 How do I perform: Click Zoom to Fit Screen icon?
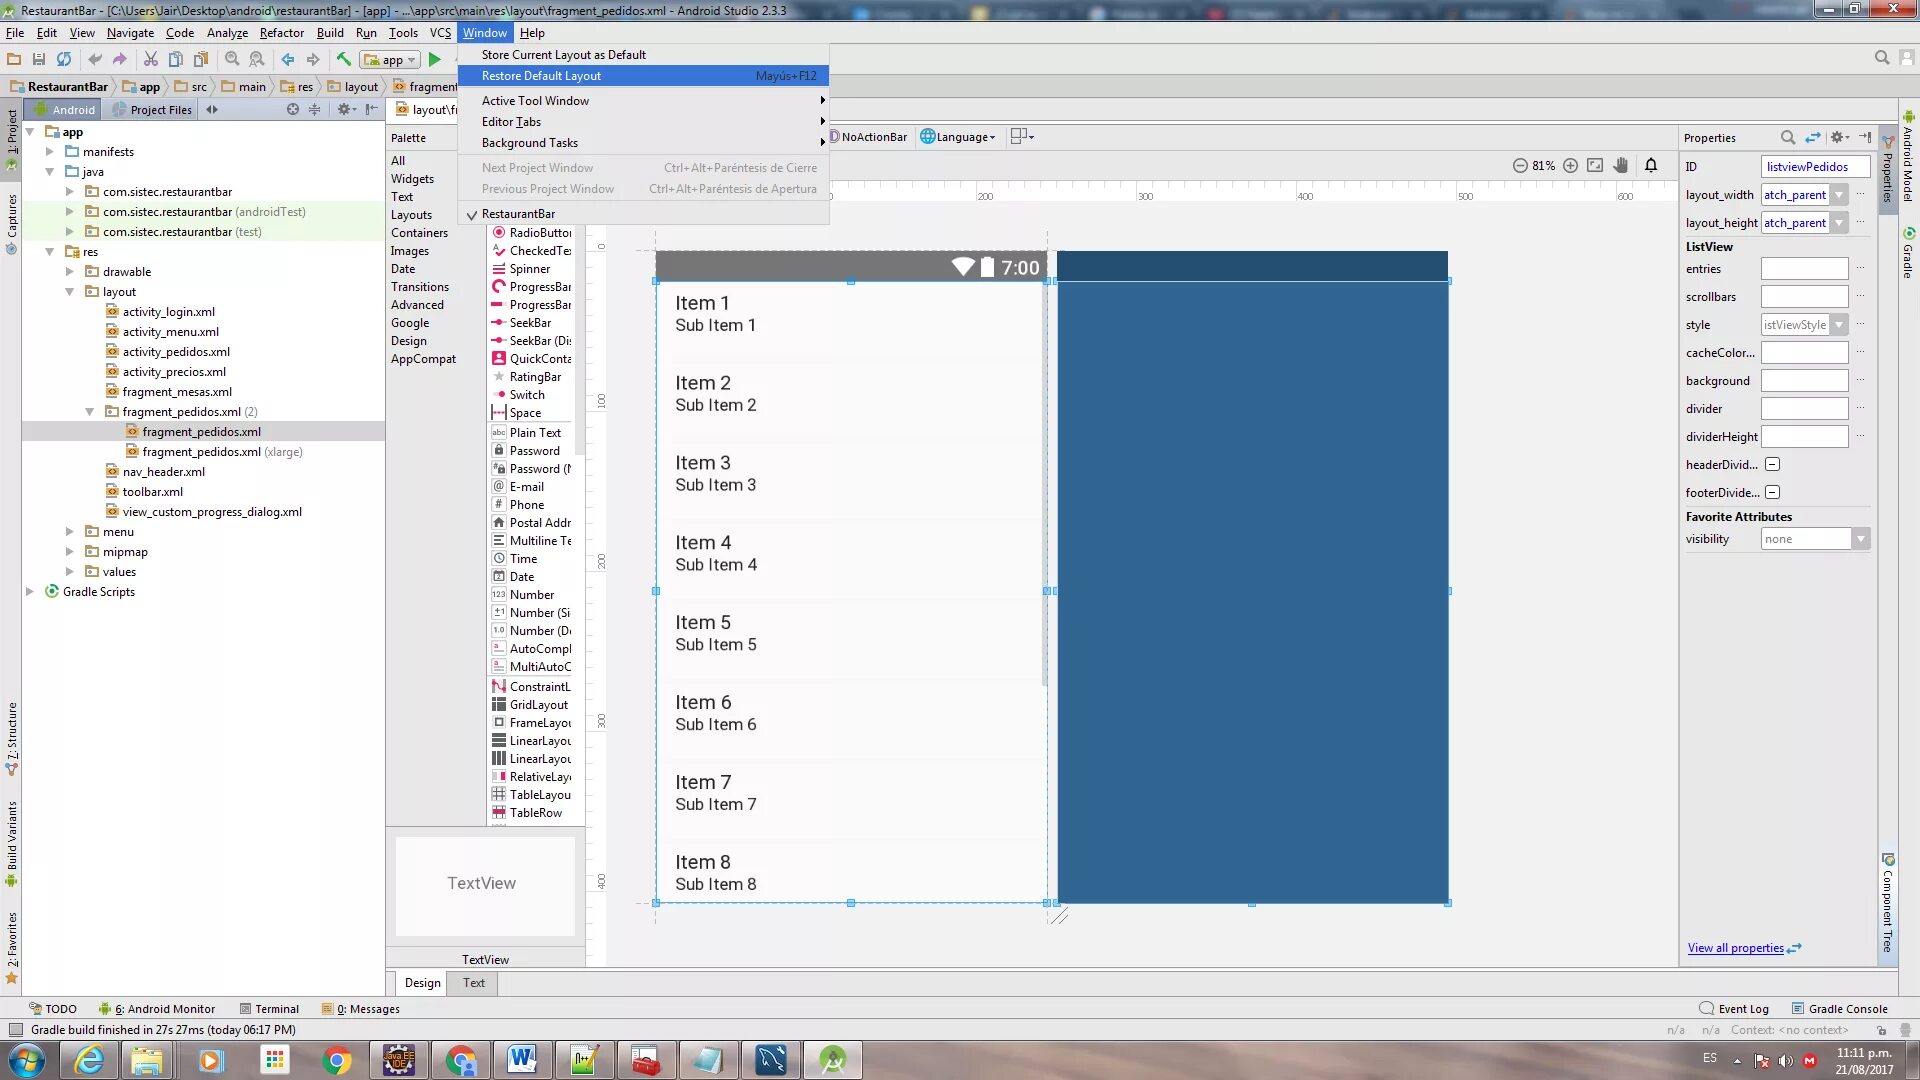click(x=1595, y=166)
